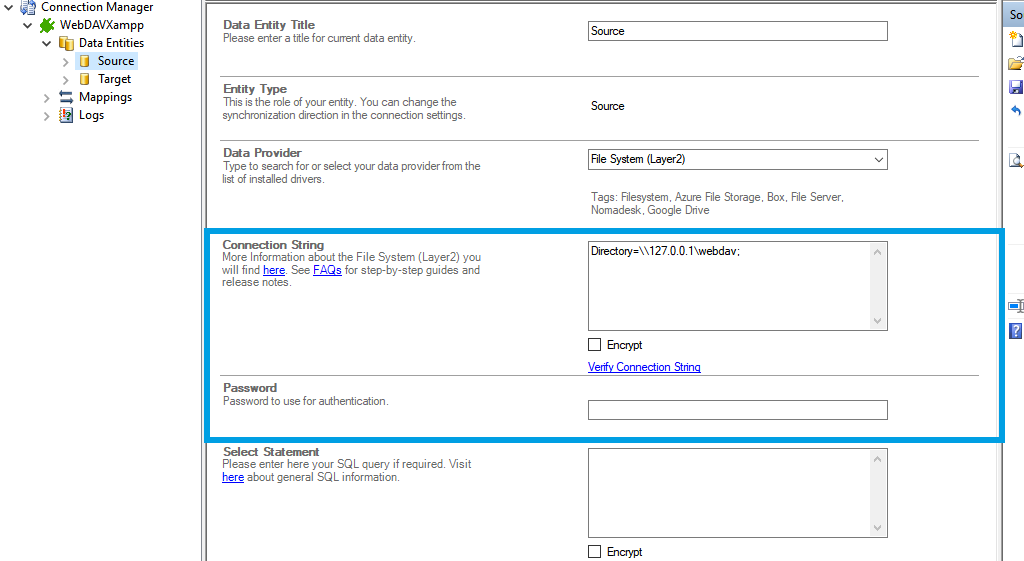The width and height of the screenshot is (1024, 561).
Task: Click the Logs notebook icon in tree
Action: pos(66,115)
